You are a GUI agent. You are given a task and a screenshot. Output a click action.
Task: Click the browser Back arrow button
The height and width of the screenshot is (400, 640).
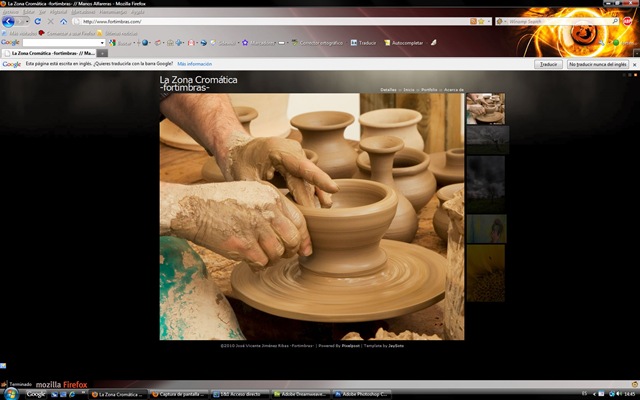[x=8, y=22]
